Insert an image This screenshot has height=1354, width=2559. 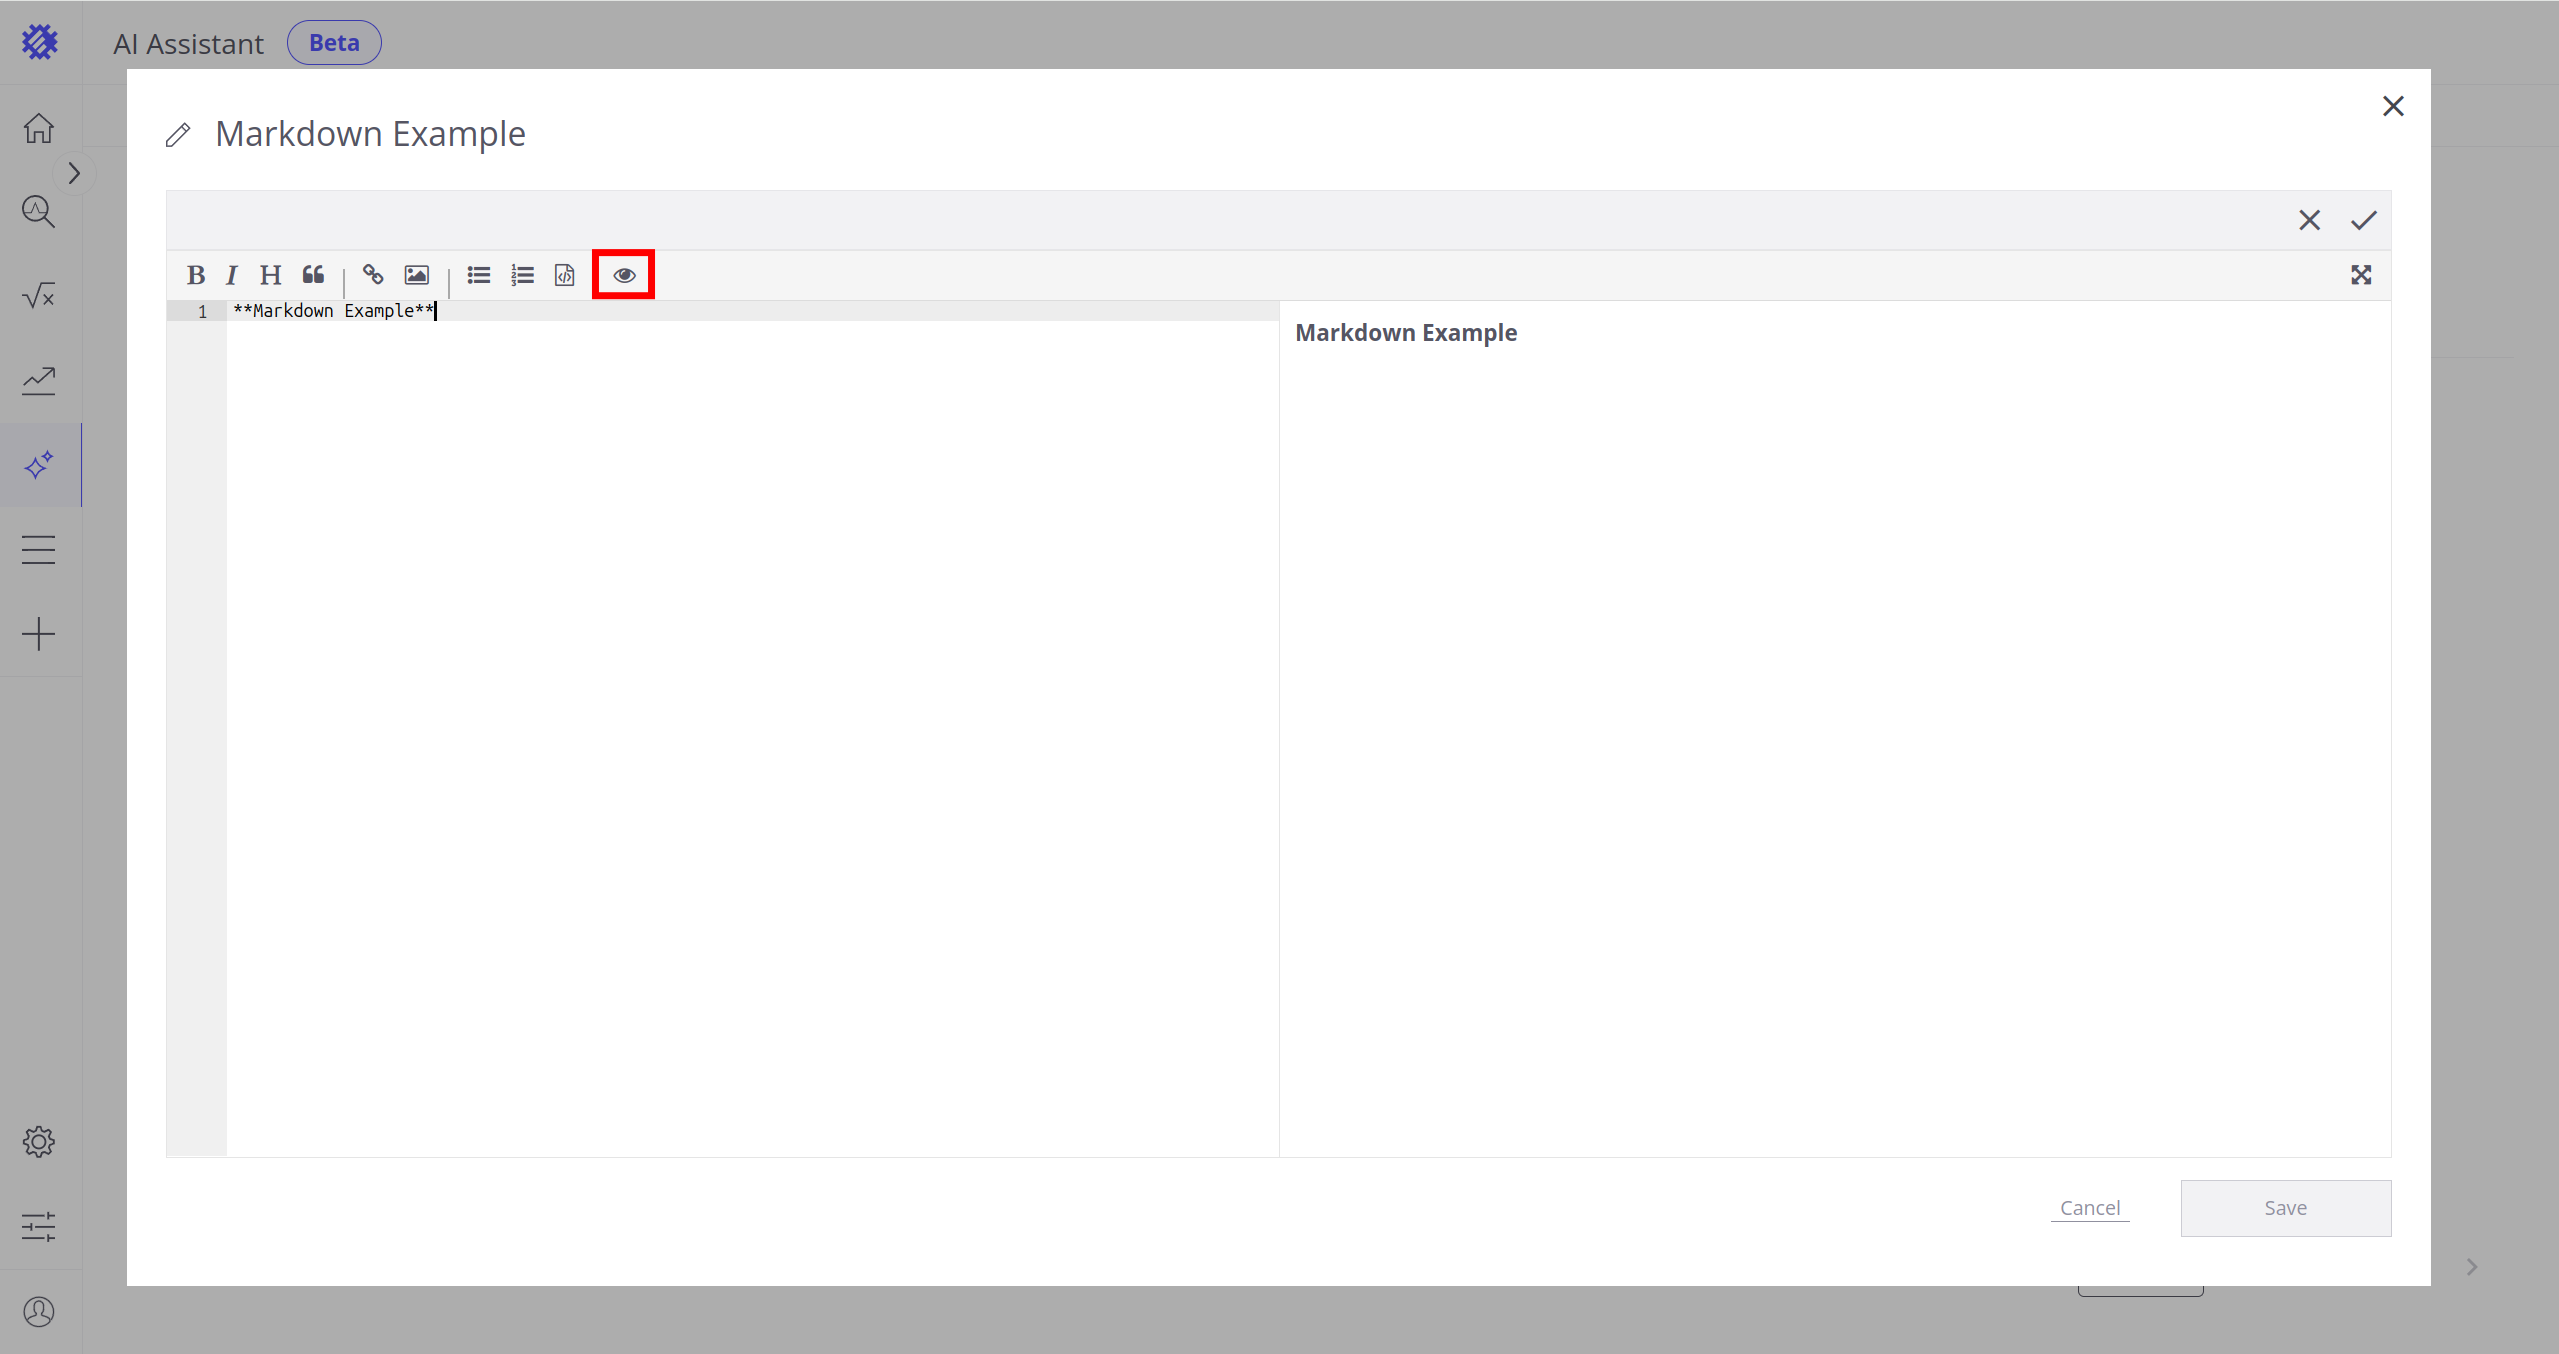point(417,275)
